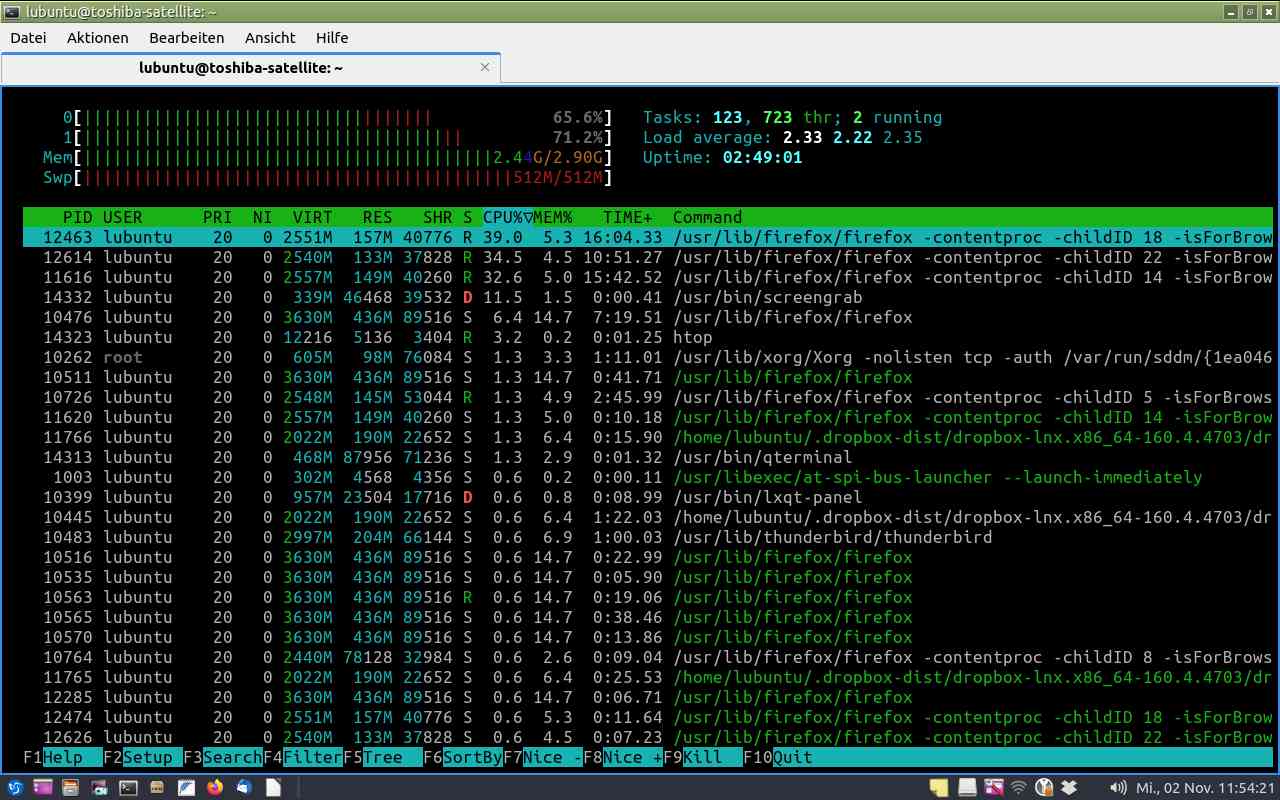Click F9 Kill in htop footer
1280x800 pixels.
coord(703,757)
